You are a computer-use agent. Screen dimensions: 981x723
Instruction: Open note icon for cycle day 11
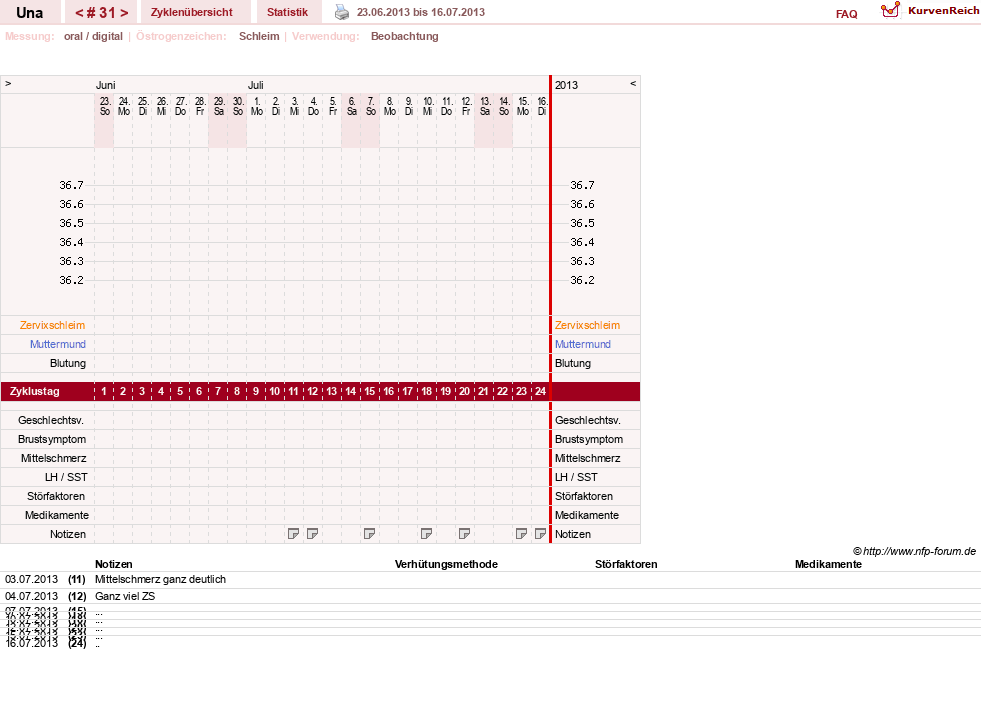coord(293,533)
